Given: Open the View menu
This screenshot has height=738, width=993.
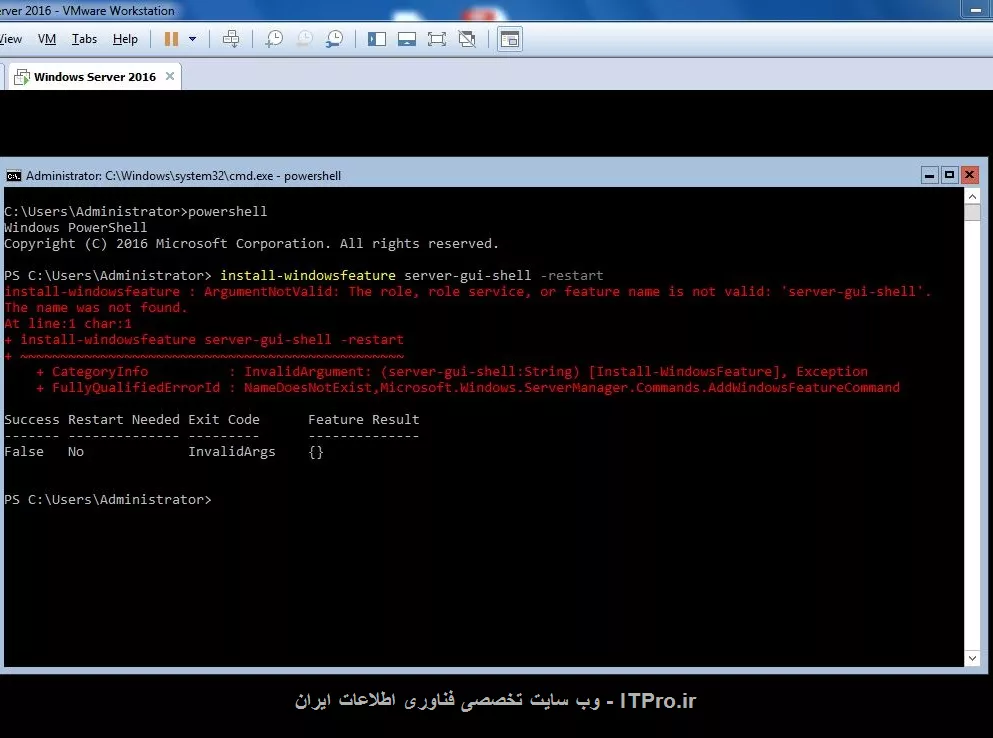Looking at the screenshot, I should tap(11, 39).
